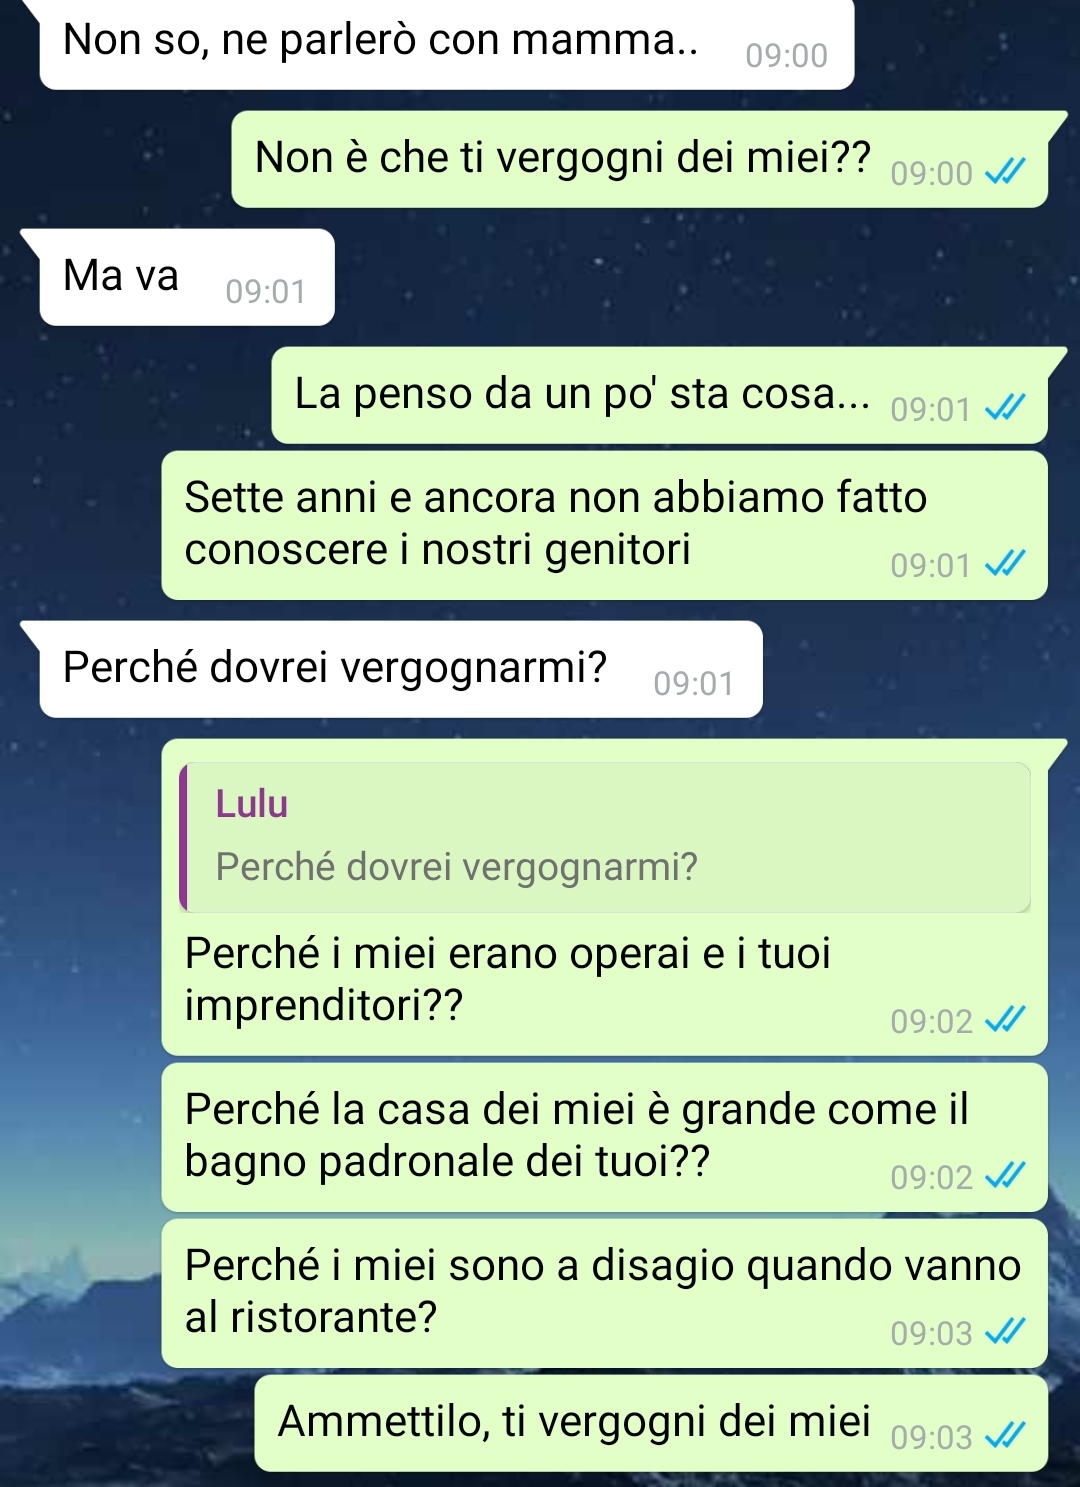Viewport: 1080px width, 1487px height.
Task: Select the 'Ma va' message bubble
Action: click(186, 277)
